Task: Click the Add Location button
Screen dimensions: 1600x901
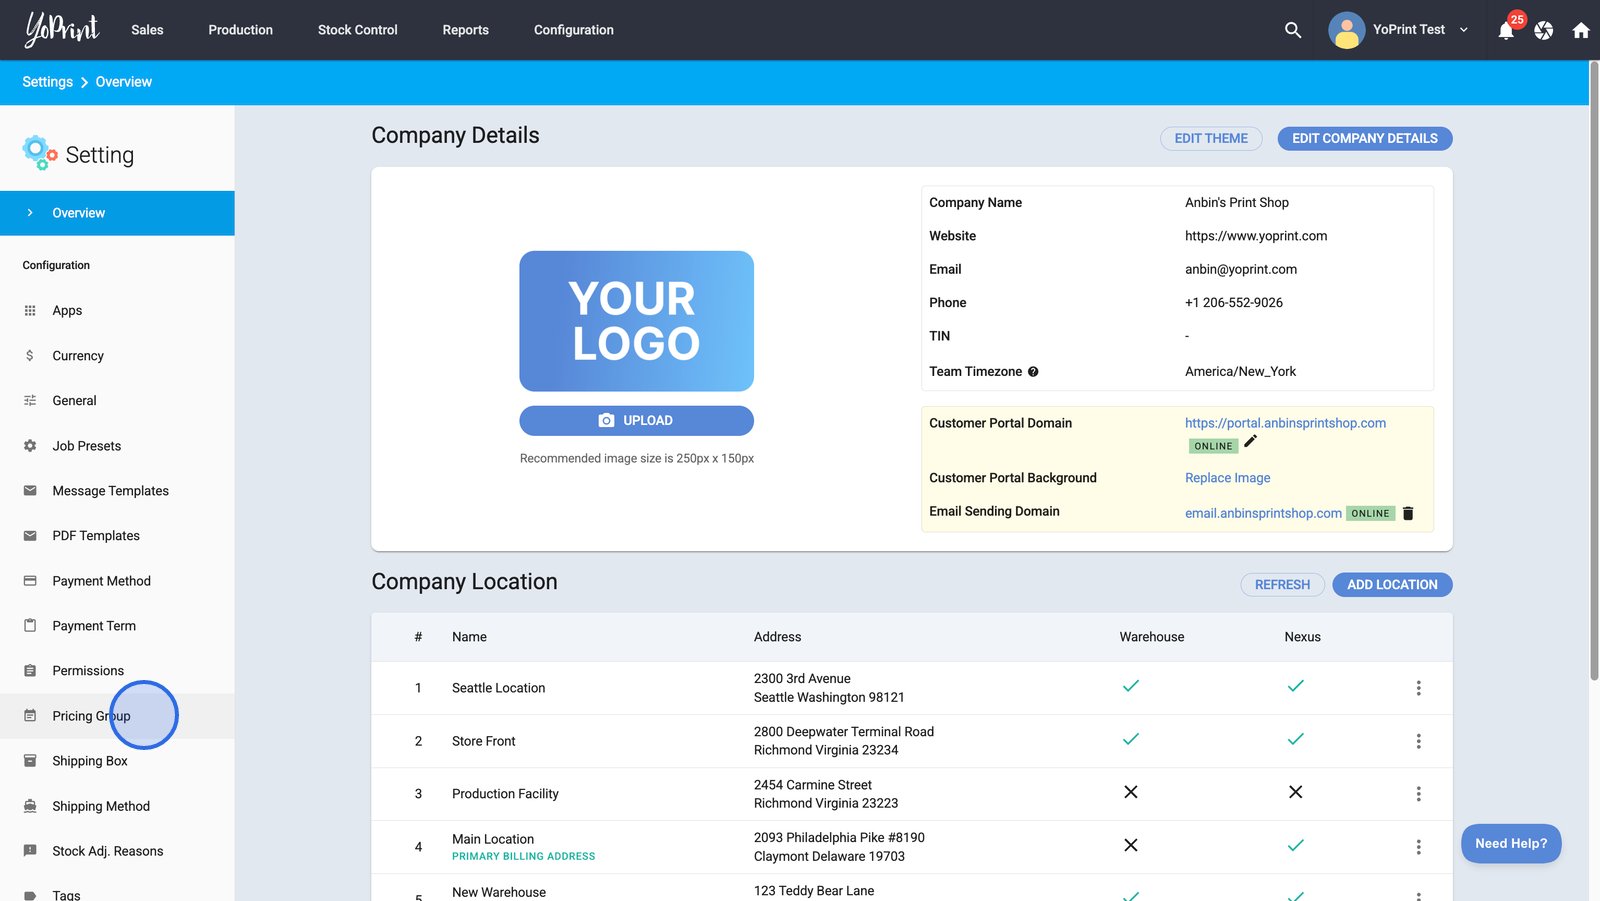Action: pyautogui.click(x=1391, y=585)
